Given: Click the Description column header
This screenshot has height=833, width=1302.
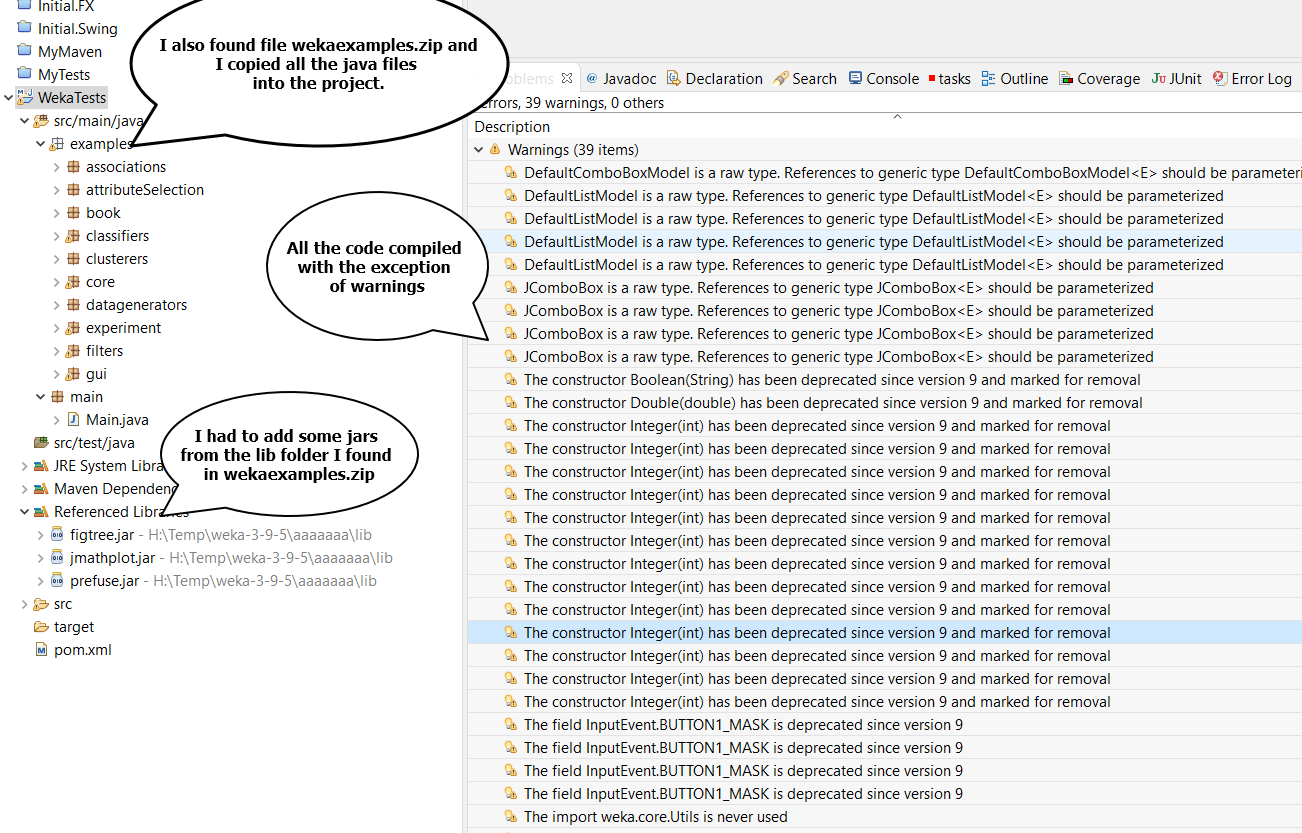Looking at the screenshot, I should pyautogui.click(x=512, y=127).
